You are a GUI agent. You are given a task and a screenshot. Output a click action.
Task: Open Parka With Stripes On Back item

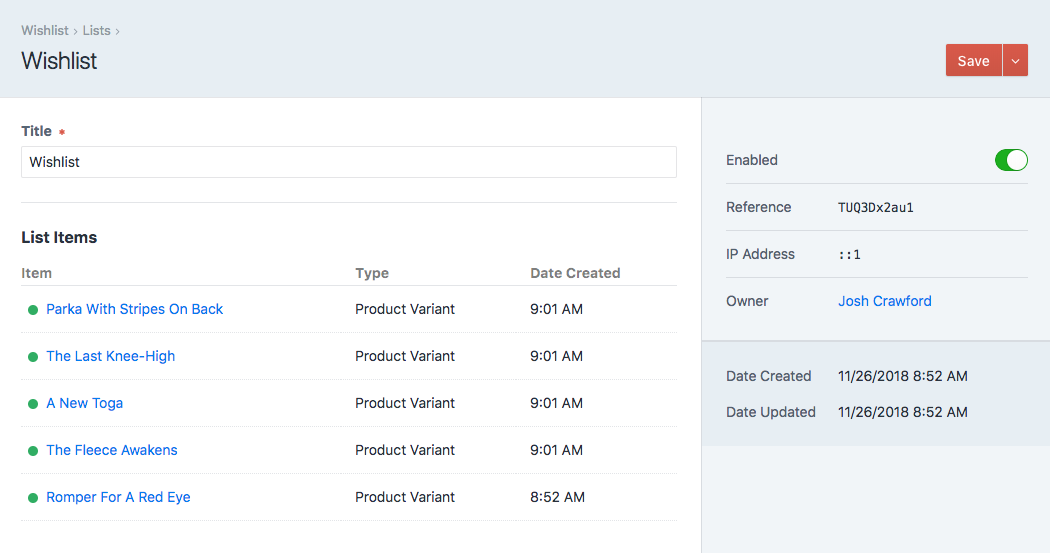(135, 309)
